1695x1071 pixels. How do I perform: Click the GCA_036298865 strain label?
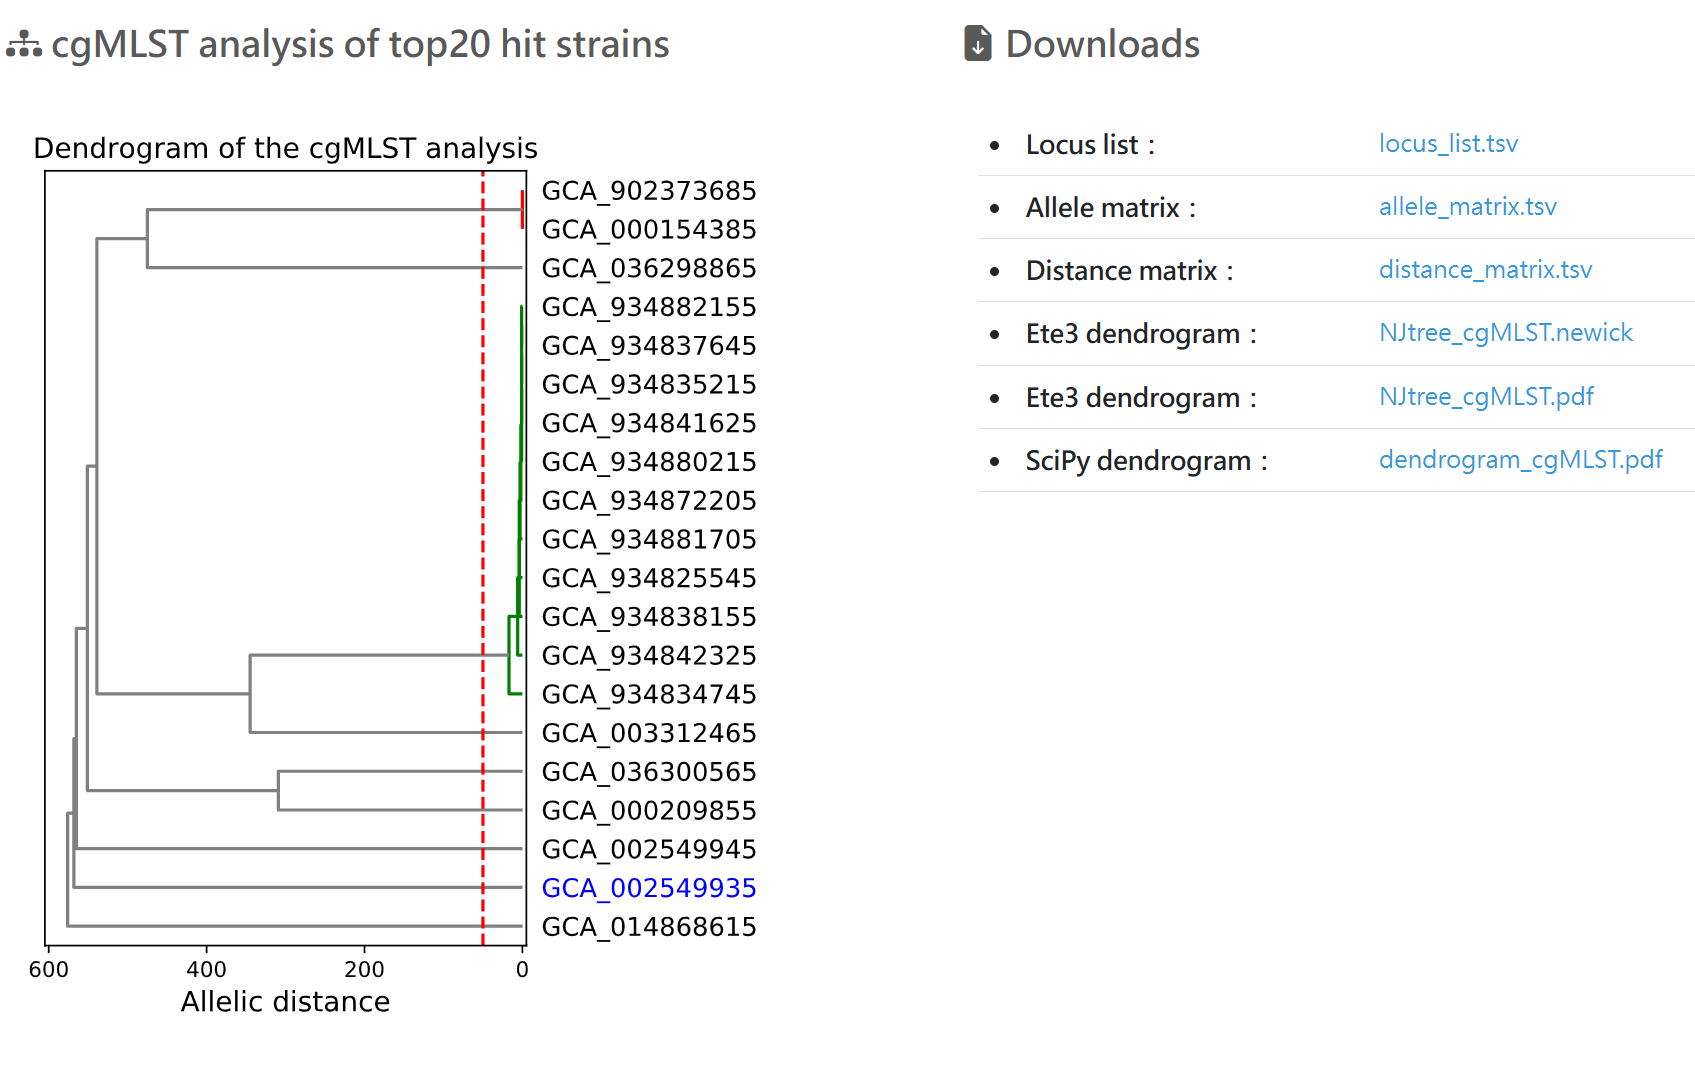click(x=648, y=268)
